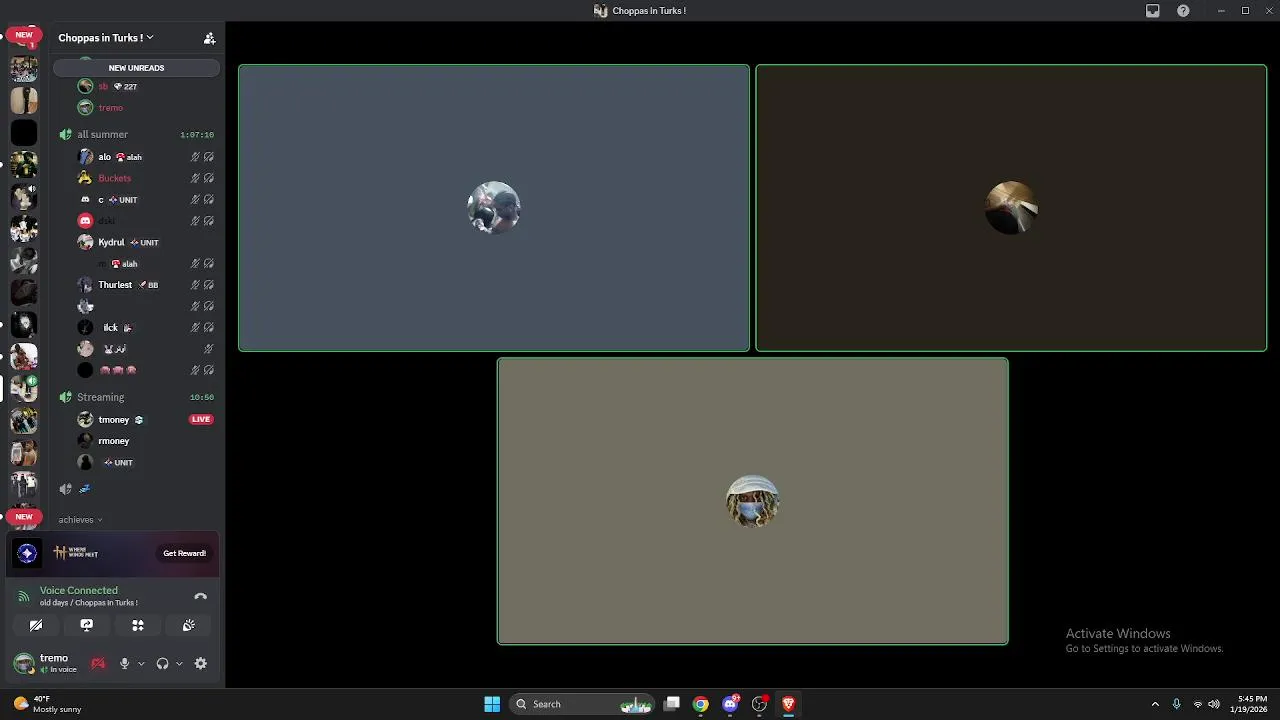This screenshot has height=720, width=1280.
Task: Collapse the achieves category
Action: coord(80,520)
